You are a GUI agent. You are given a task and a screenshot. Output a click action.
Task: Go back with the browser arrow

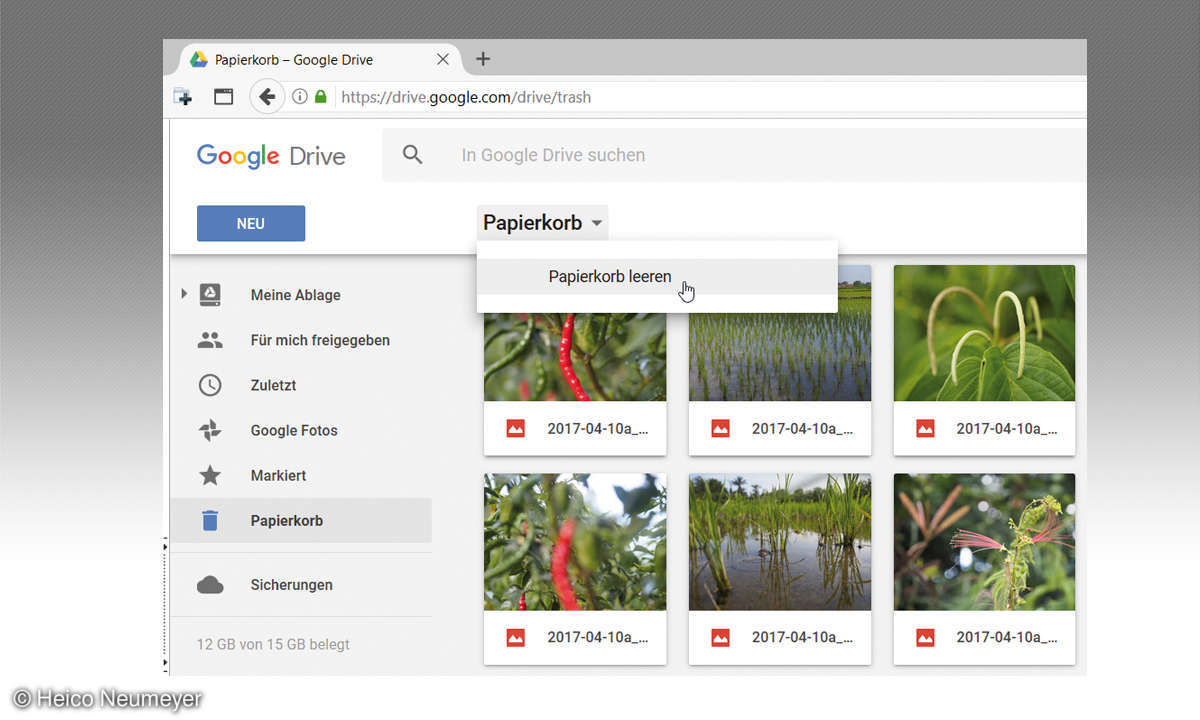point(266,97)
